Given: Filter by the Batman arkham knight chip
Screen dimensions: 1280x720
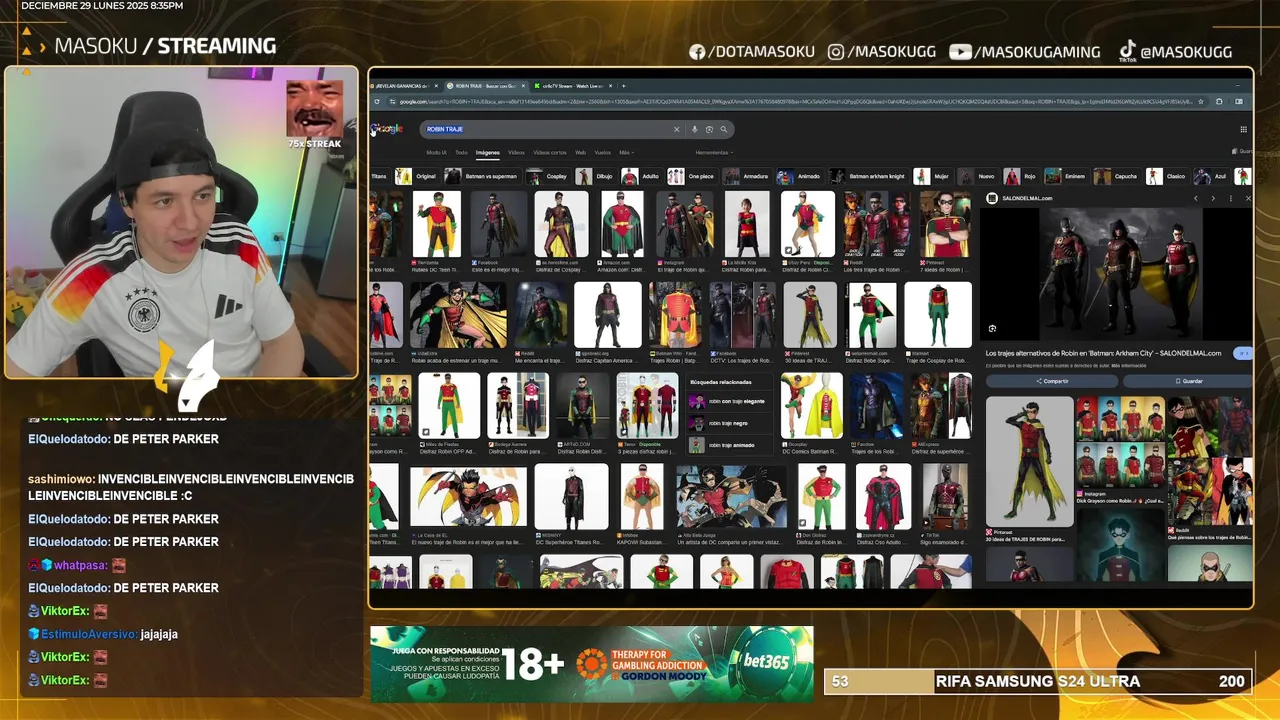Looking at the screenshot, I should coord(868,177).
